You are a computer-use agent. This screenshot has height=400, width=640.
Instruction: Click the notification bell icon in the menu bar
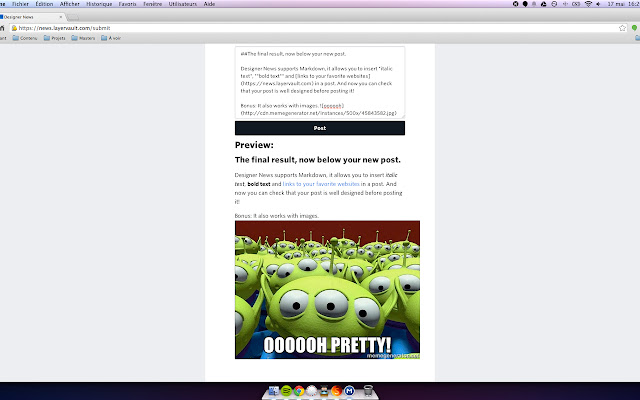[x=534, y=4]
